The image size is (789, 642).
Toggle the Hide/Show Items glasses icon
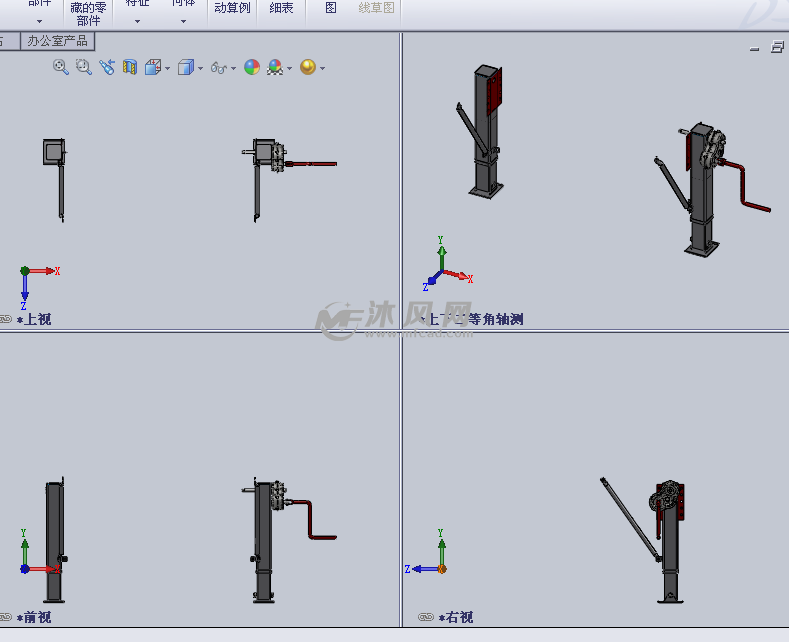219,67
